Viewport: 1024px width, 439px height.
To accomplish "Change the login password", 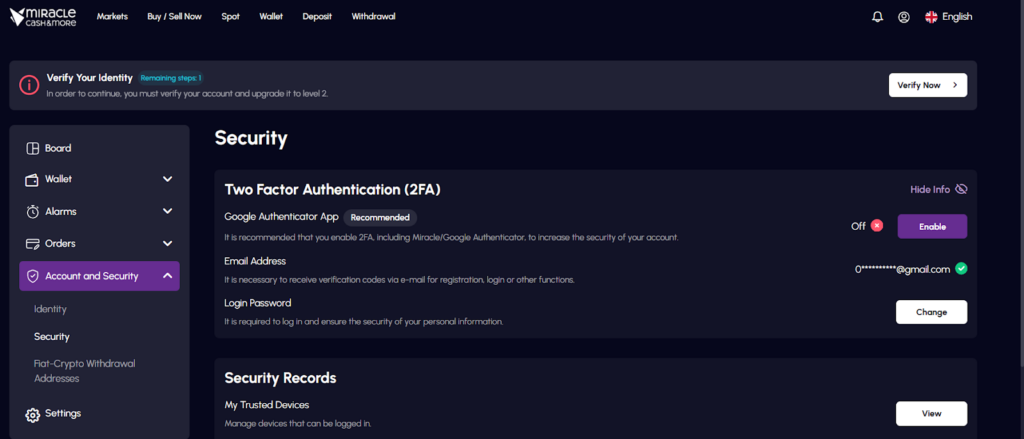I will coord(931,312).
